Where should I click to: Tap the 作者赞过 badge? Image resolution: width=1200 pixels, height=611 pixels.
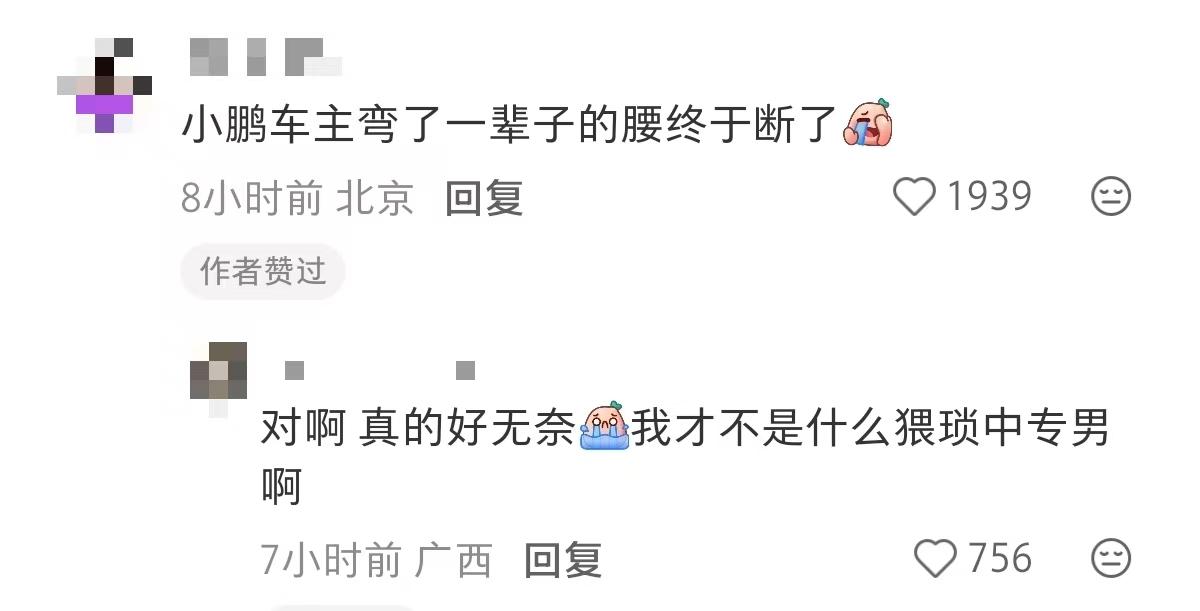click(263, 271)
